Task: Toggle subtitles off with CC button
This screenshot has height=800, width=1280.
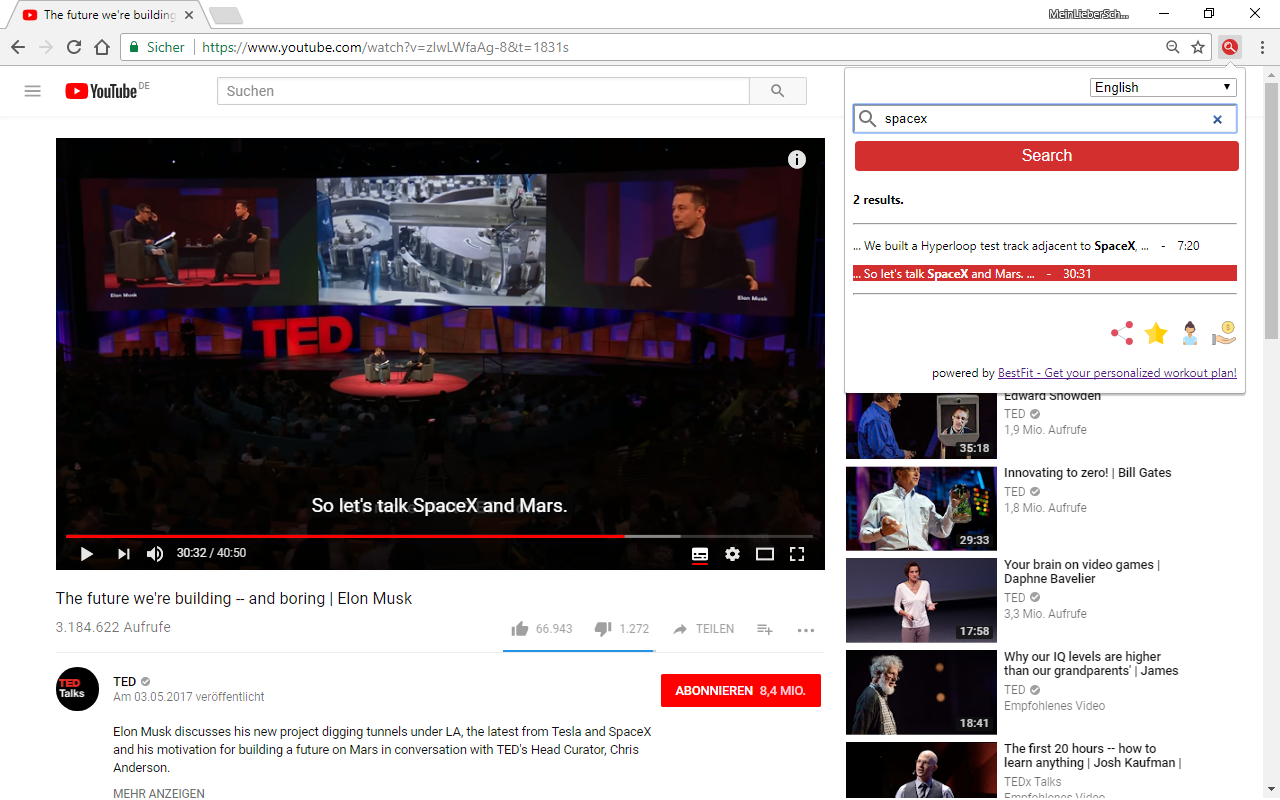Action: tap(700, 553)
